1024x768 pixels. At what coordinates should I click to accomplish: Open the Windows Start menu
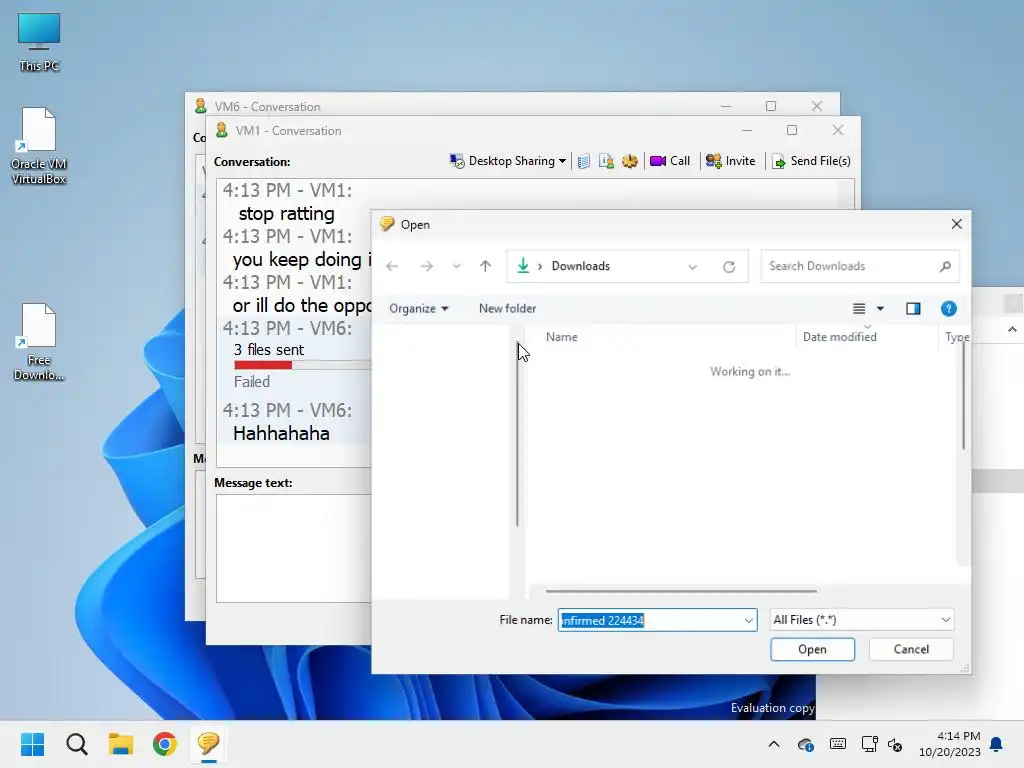pyautogui.click(x=33, y=744)
